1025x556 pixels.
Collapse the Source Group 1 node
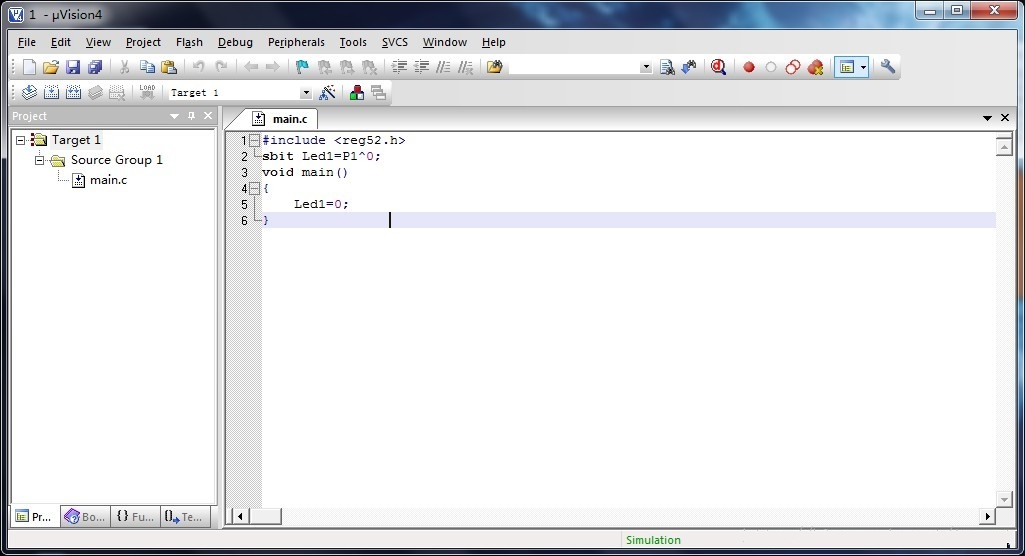click(x=40, y=160)
